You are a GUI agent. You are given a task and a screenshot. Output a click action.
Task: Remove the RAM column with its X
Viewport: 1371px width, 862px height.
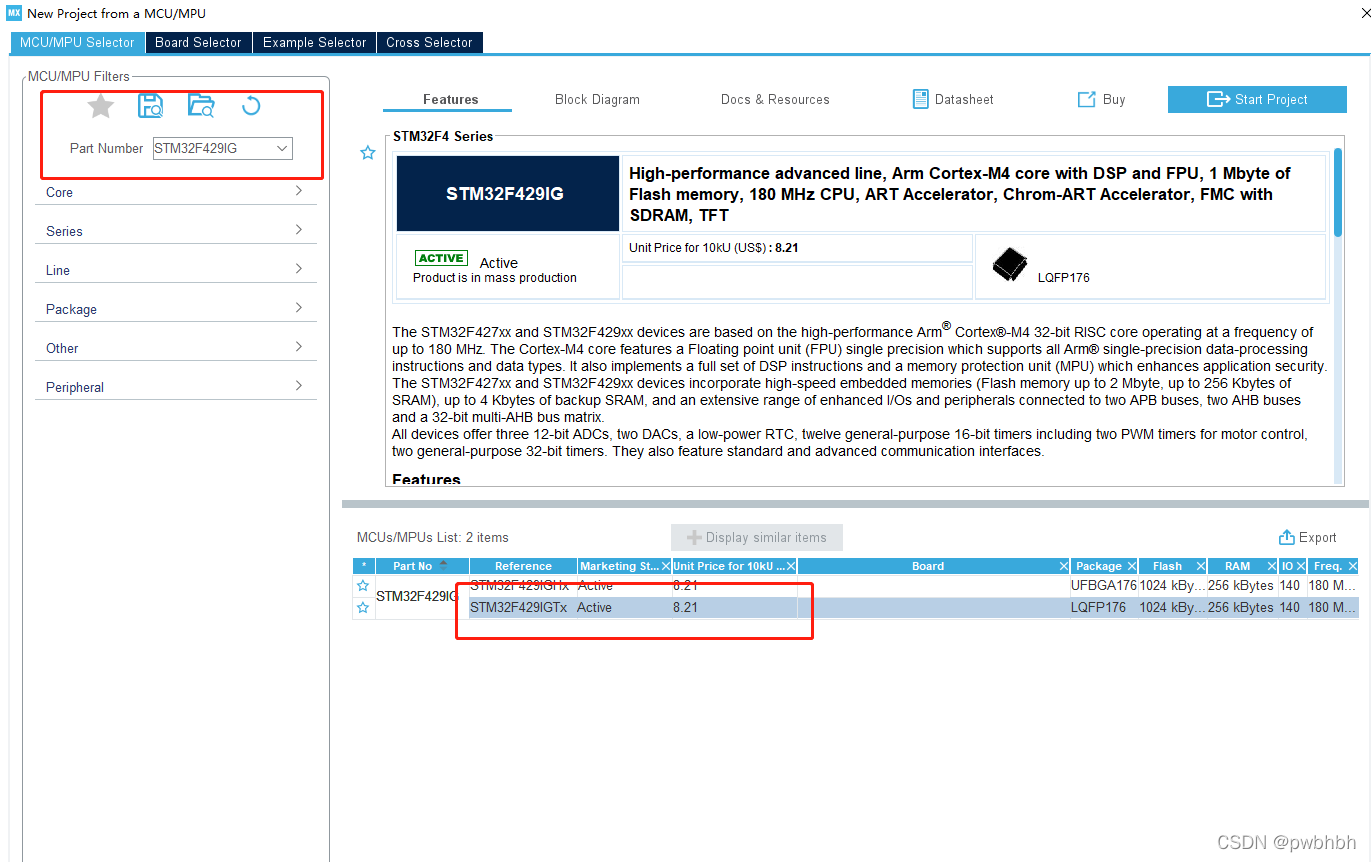pyautogui.click(x=1271, y=566)
